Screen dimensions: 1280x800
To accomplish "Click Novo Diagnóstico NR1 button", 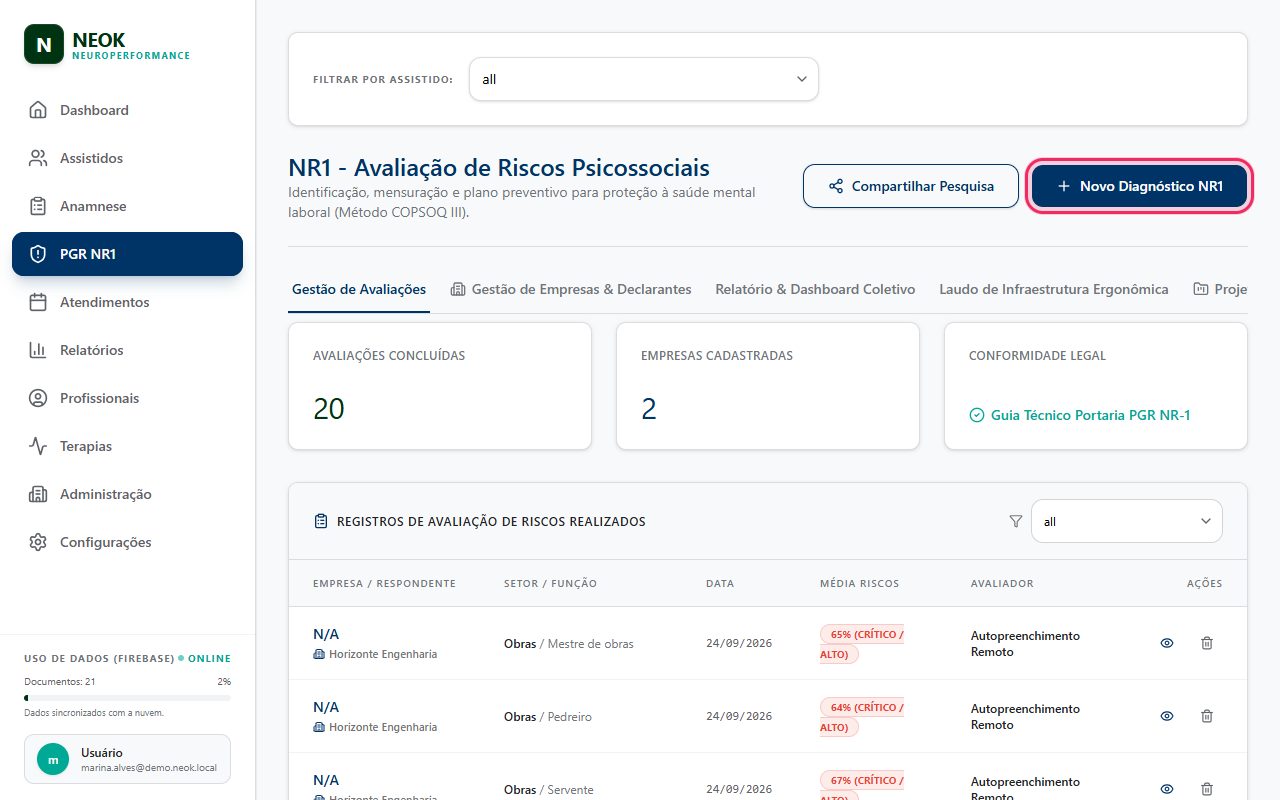I will point(1140,186).
